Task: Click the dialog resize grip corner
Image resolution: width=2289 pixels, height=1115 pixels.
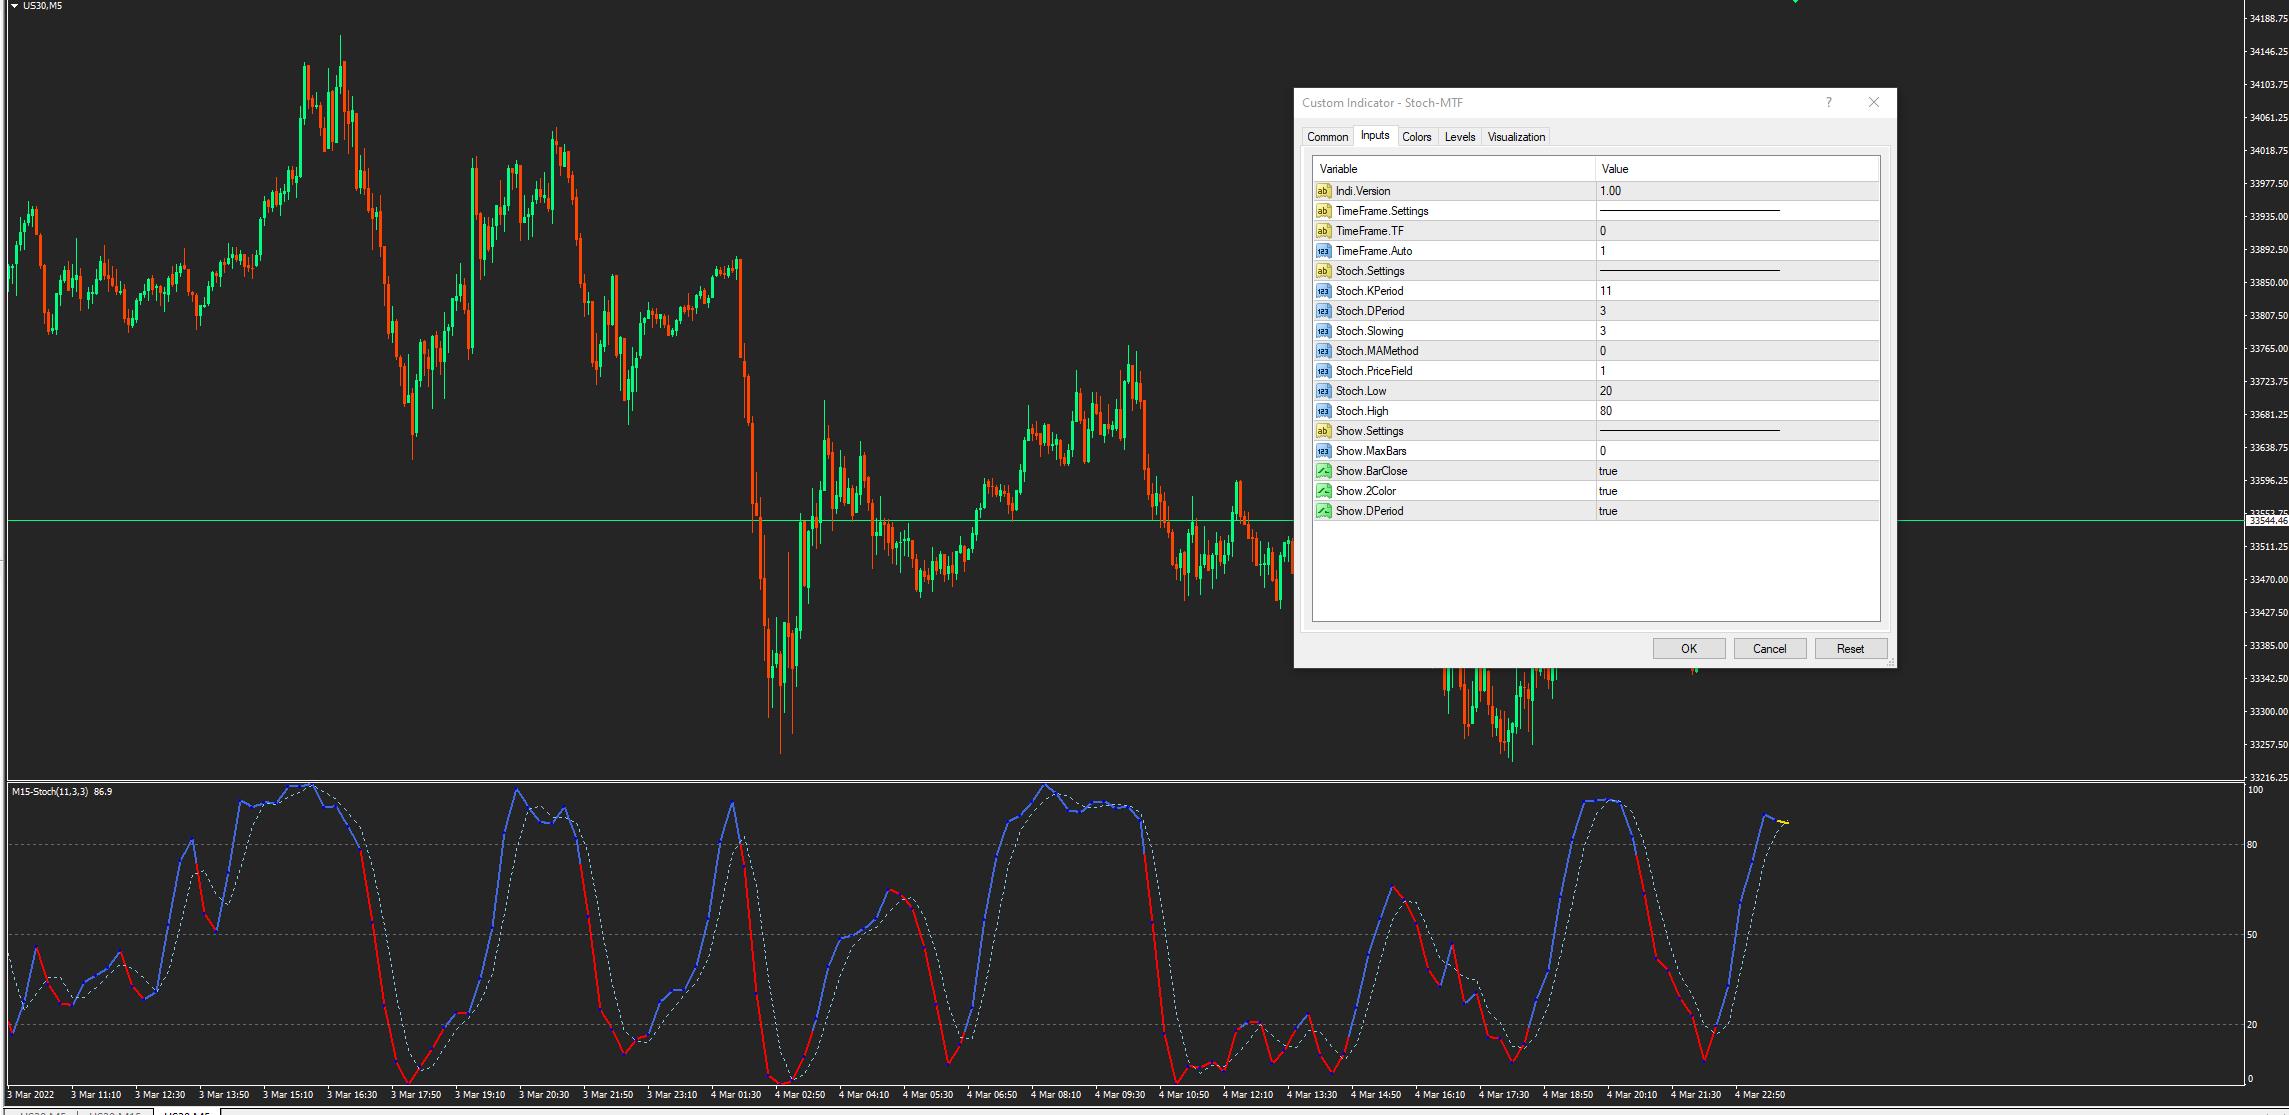Action: [x=1890, y=662]
